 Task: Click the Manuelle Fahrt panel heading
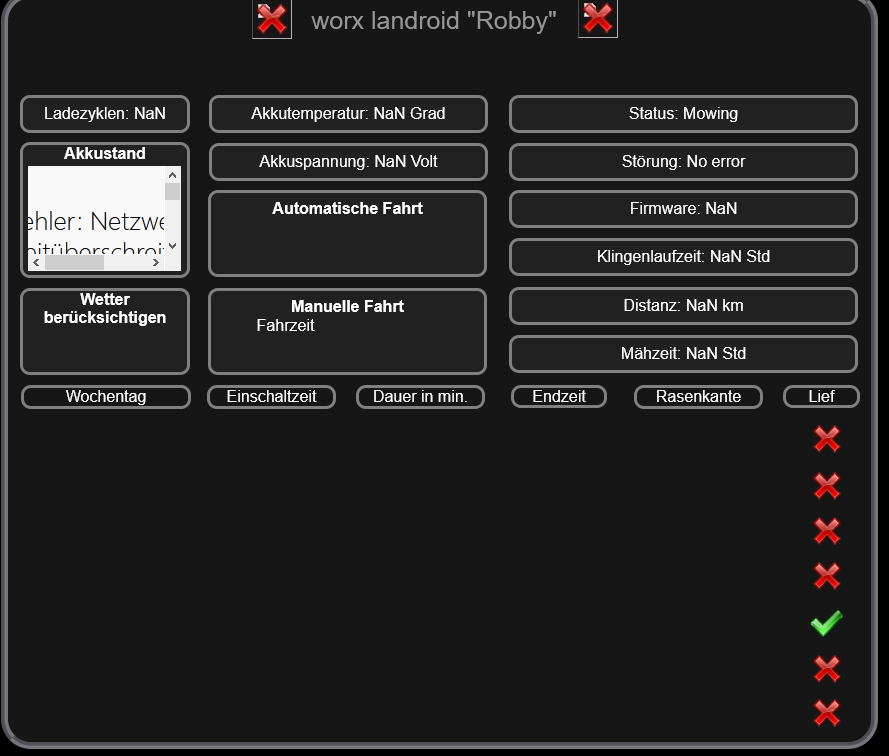348,306
